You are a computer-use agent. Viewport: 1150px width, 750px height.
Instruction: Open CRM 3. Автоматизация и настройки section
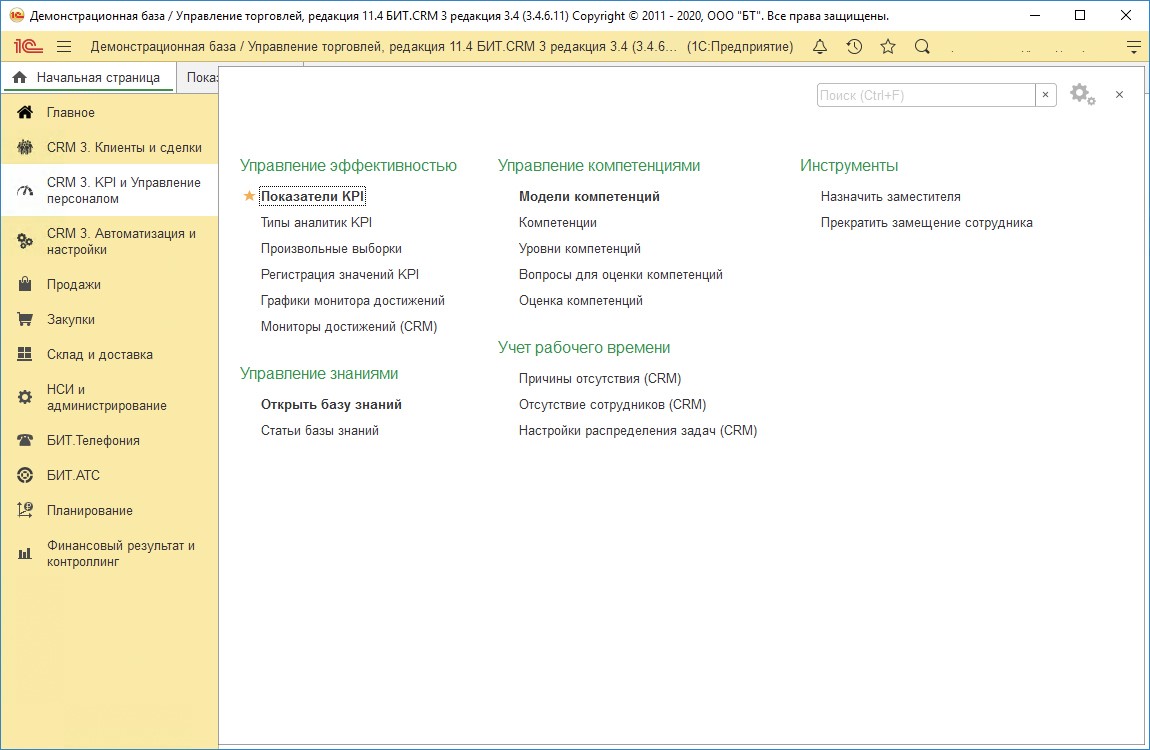point(109,241)
